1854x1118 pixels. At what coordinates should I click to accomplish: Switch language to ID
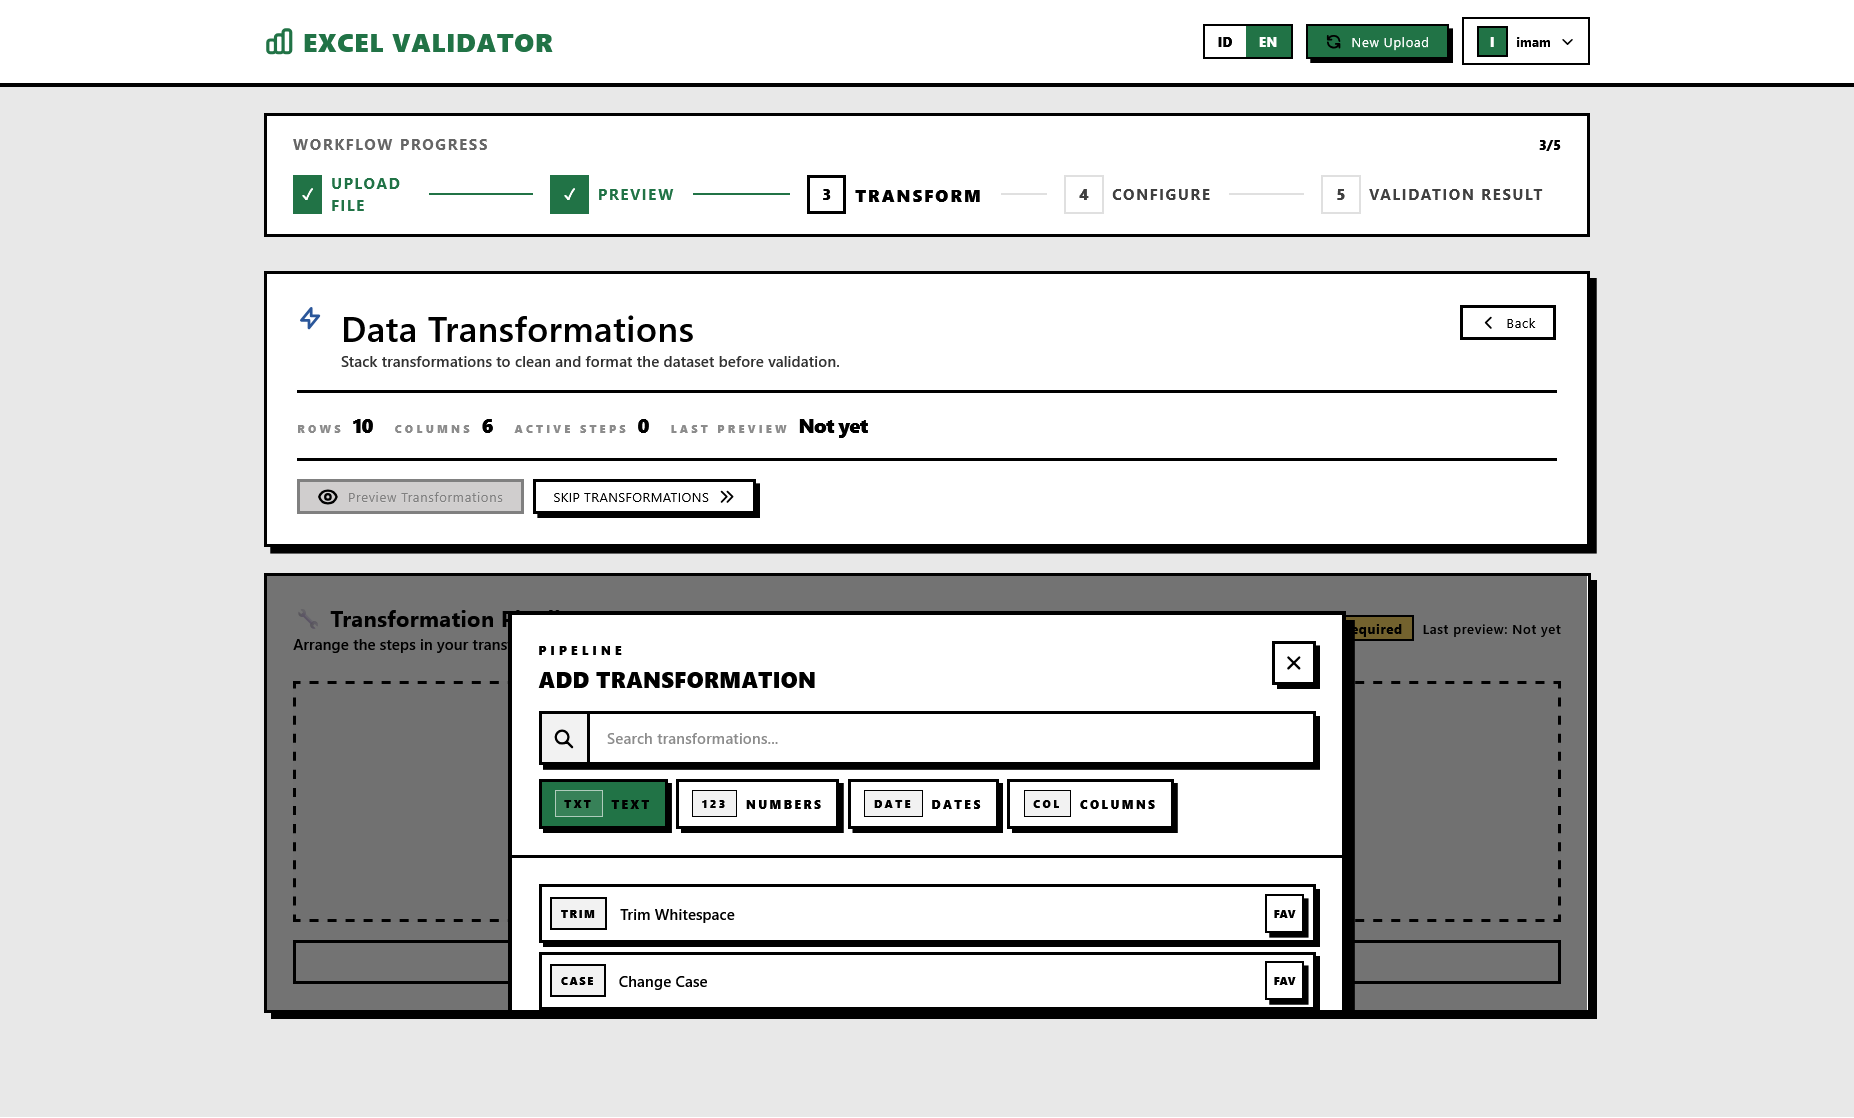click(1225, 42)
